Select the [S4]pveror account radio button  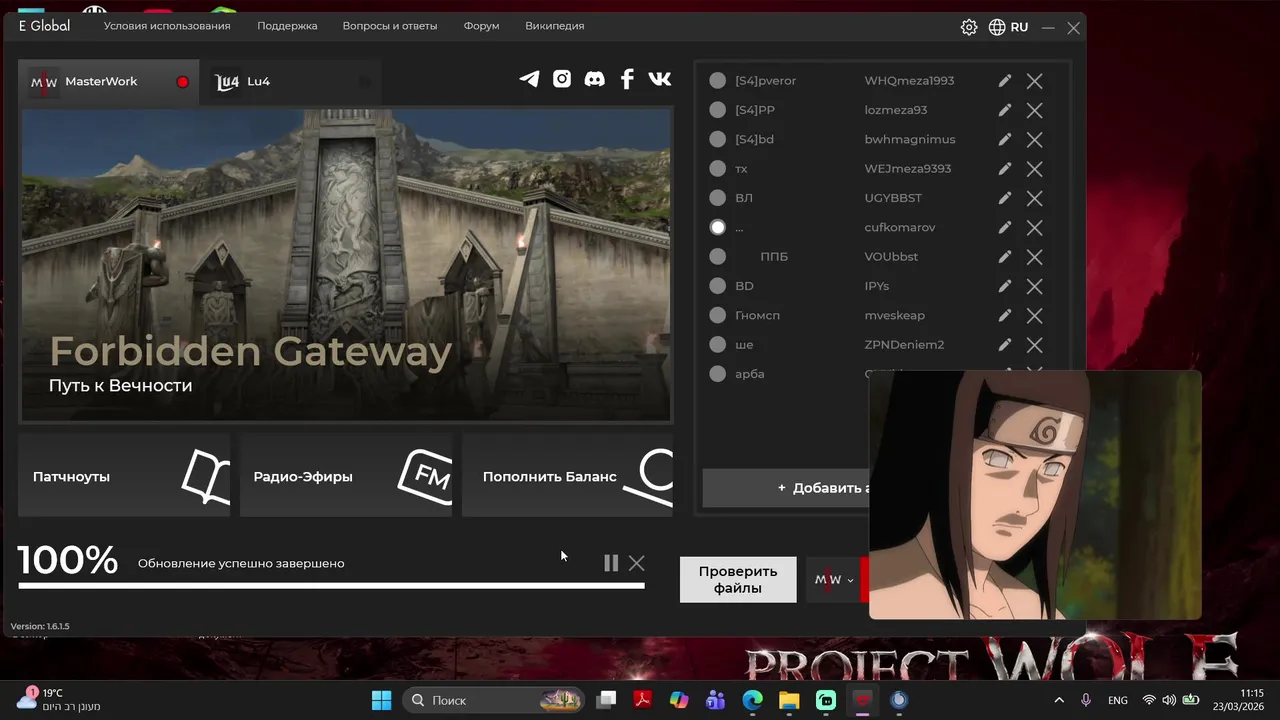717,81
